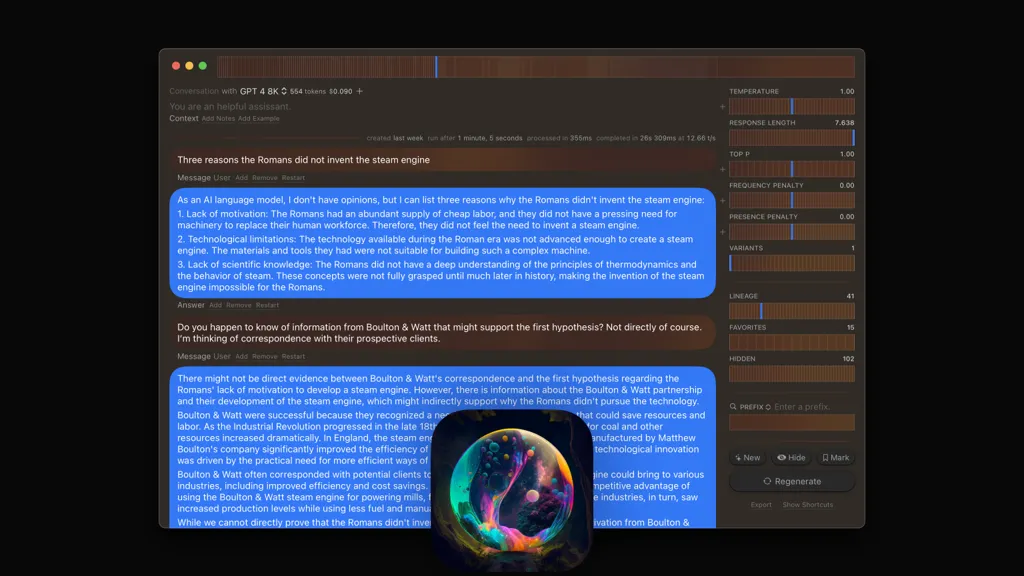Image resolution: width=1024 pixels, height=576 pixels.
Task: Click the Export link
Action: coord(761,505)
